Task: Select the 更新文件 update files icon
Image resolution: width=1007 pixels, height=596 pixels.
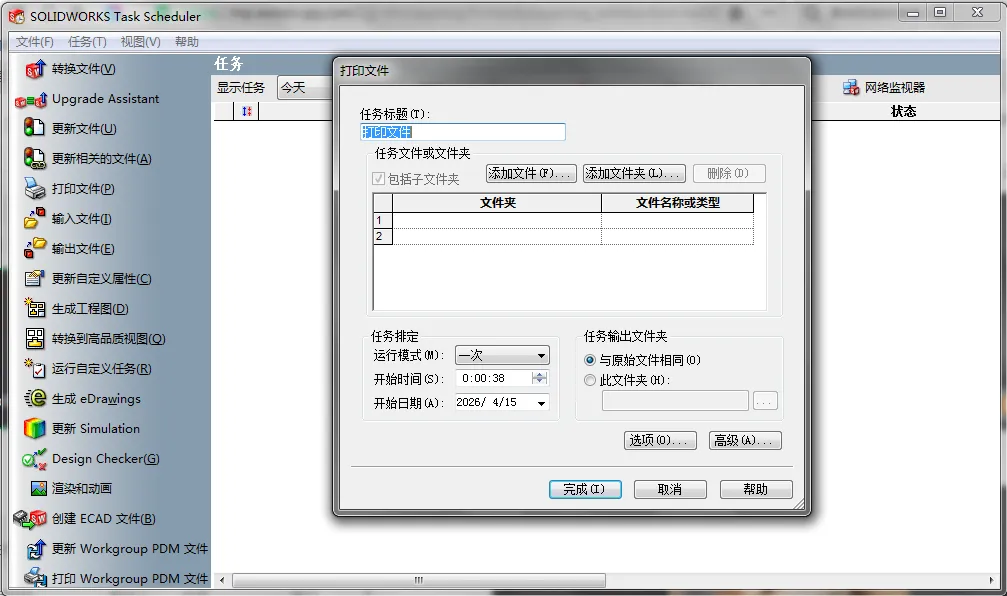Action: point(34,127)
